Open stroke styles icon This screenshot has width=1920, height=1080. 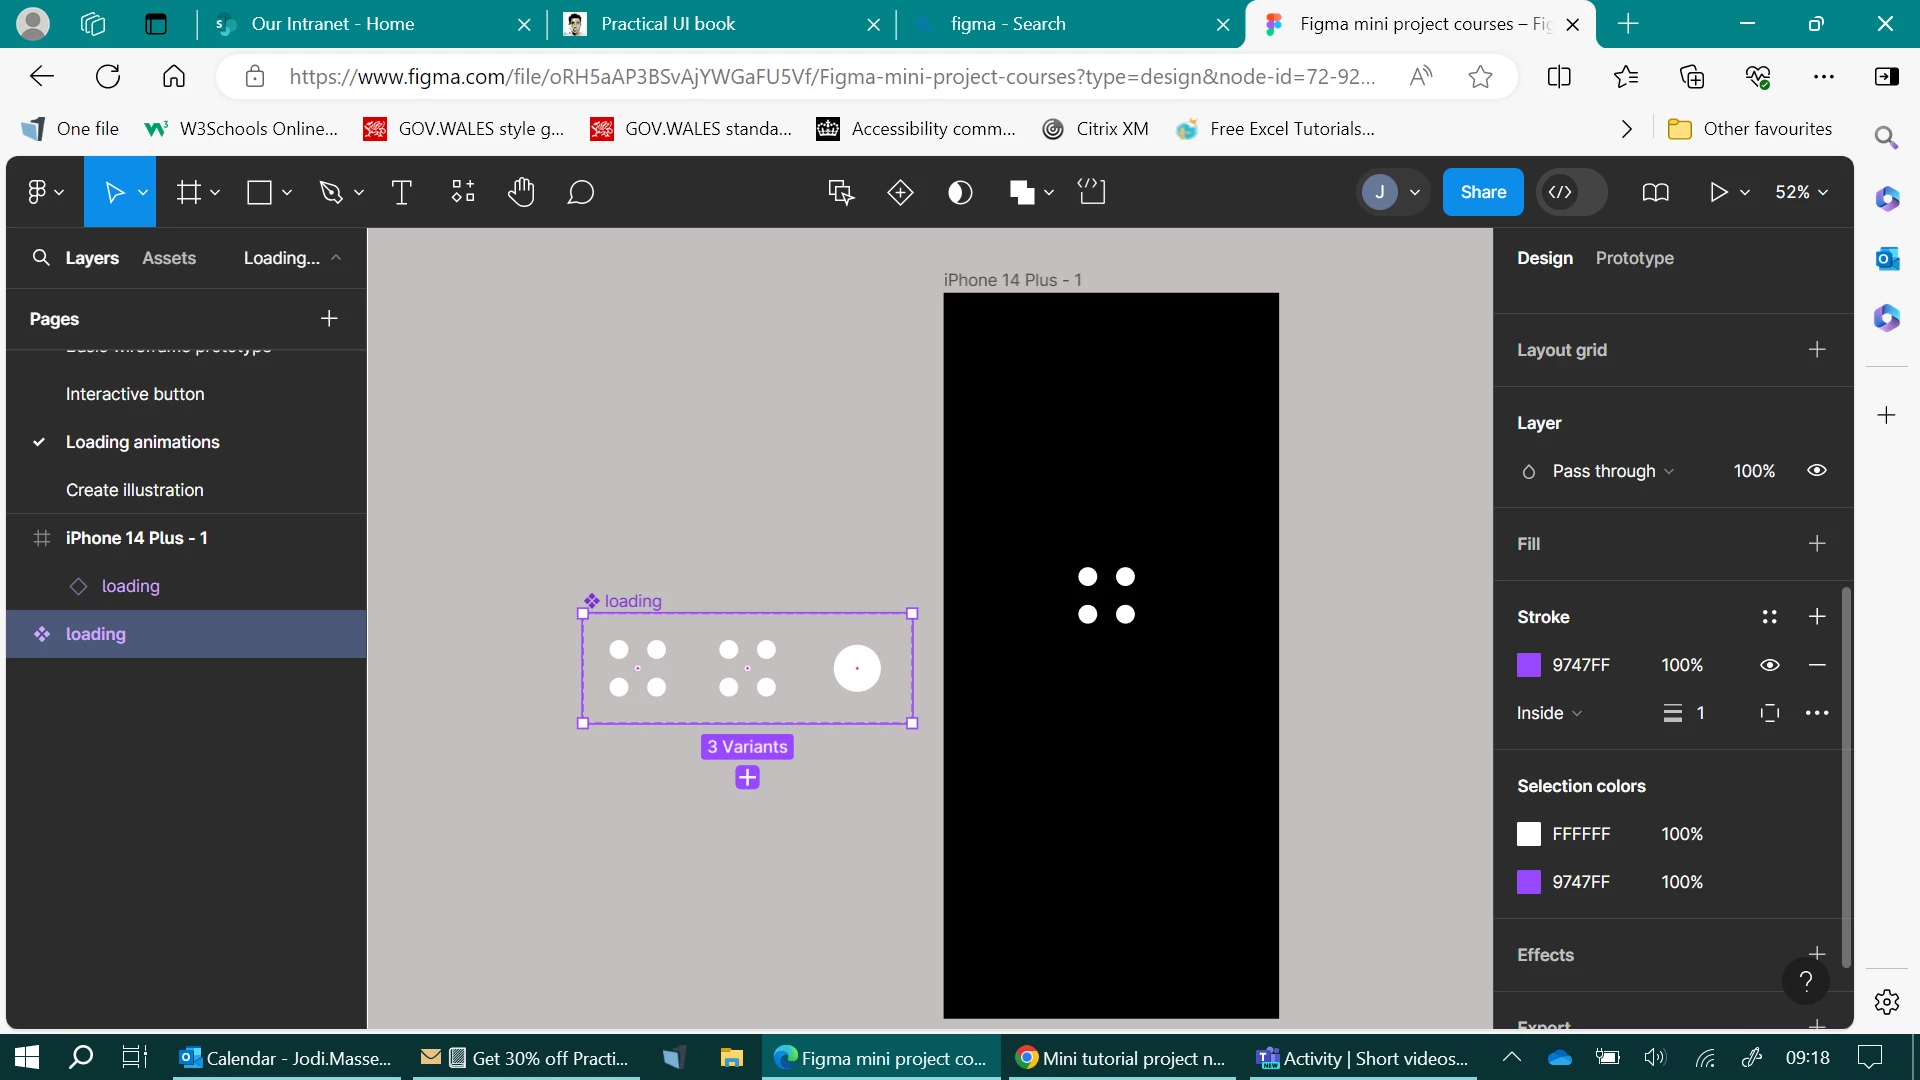pyautogui.click(x=1769, y=617)
